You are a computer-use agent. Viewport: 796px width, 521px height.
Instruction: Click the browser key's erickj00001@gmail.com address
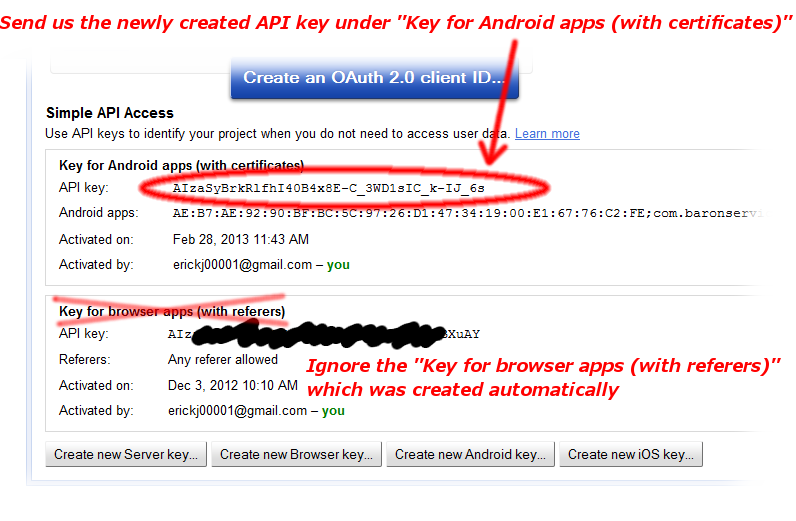[x=238, y=411]
